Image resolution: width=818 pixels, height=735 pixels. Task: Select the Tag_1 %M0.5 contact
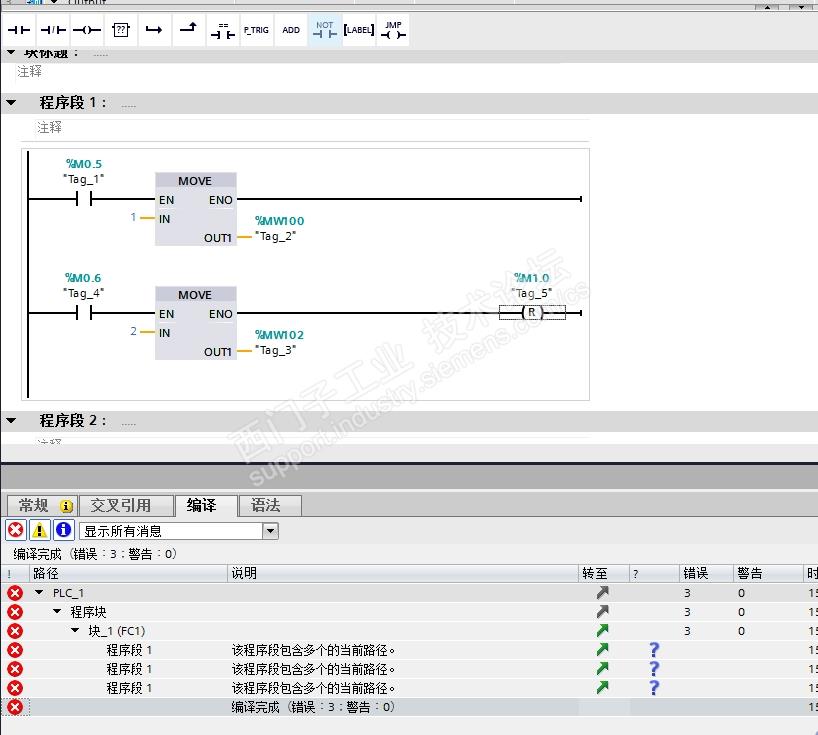click(x=83, y=199)
